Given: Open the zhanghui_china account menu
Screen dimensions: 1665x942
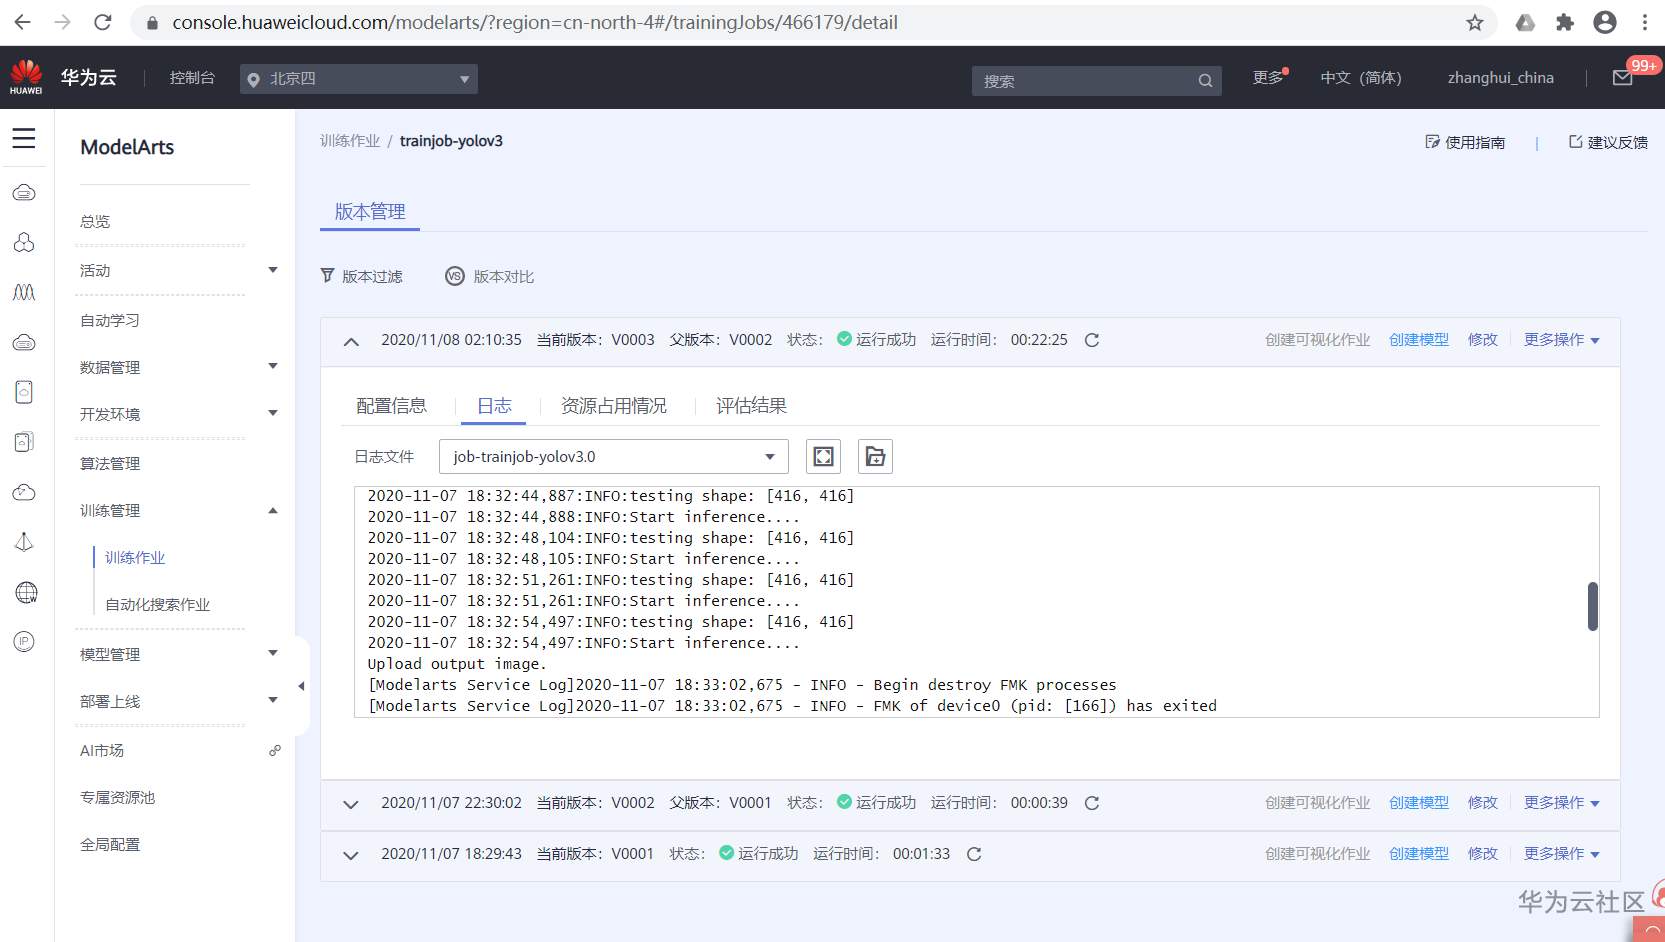Looking at the screenshot, I should coord(1501,78).
